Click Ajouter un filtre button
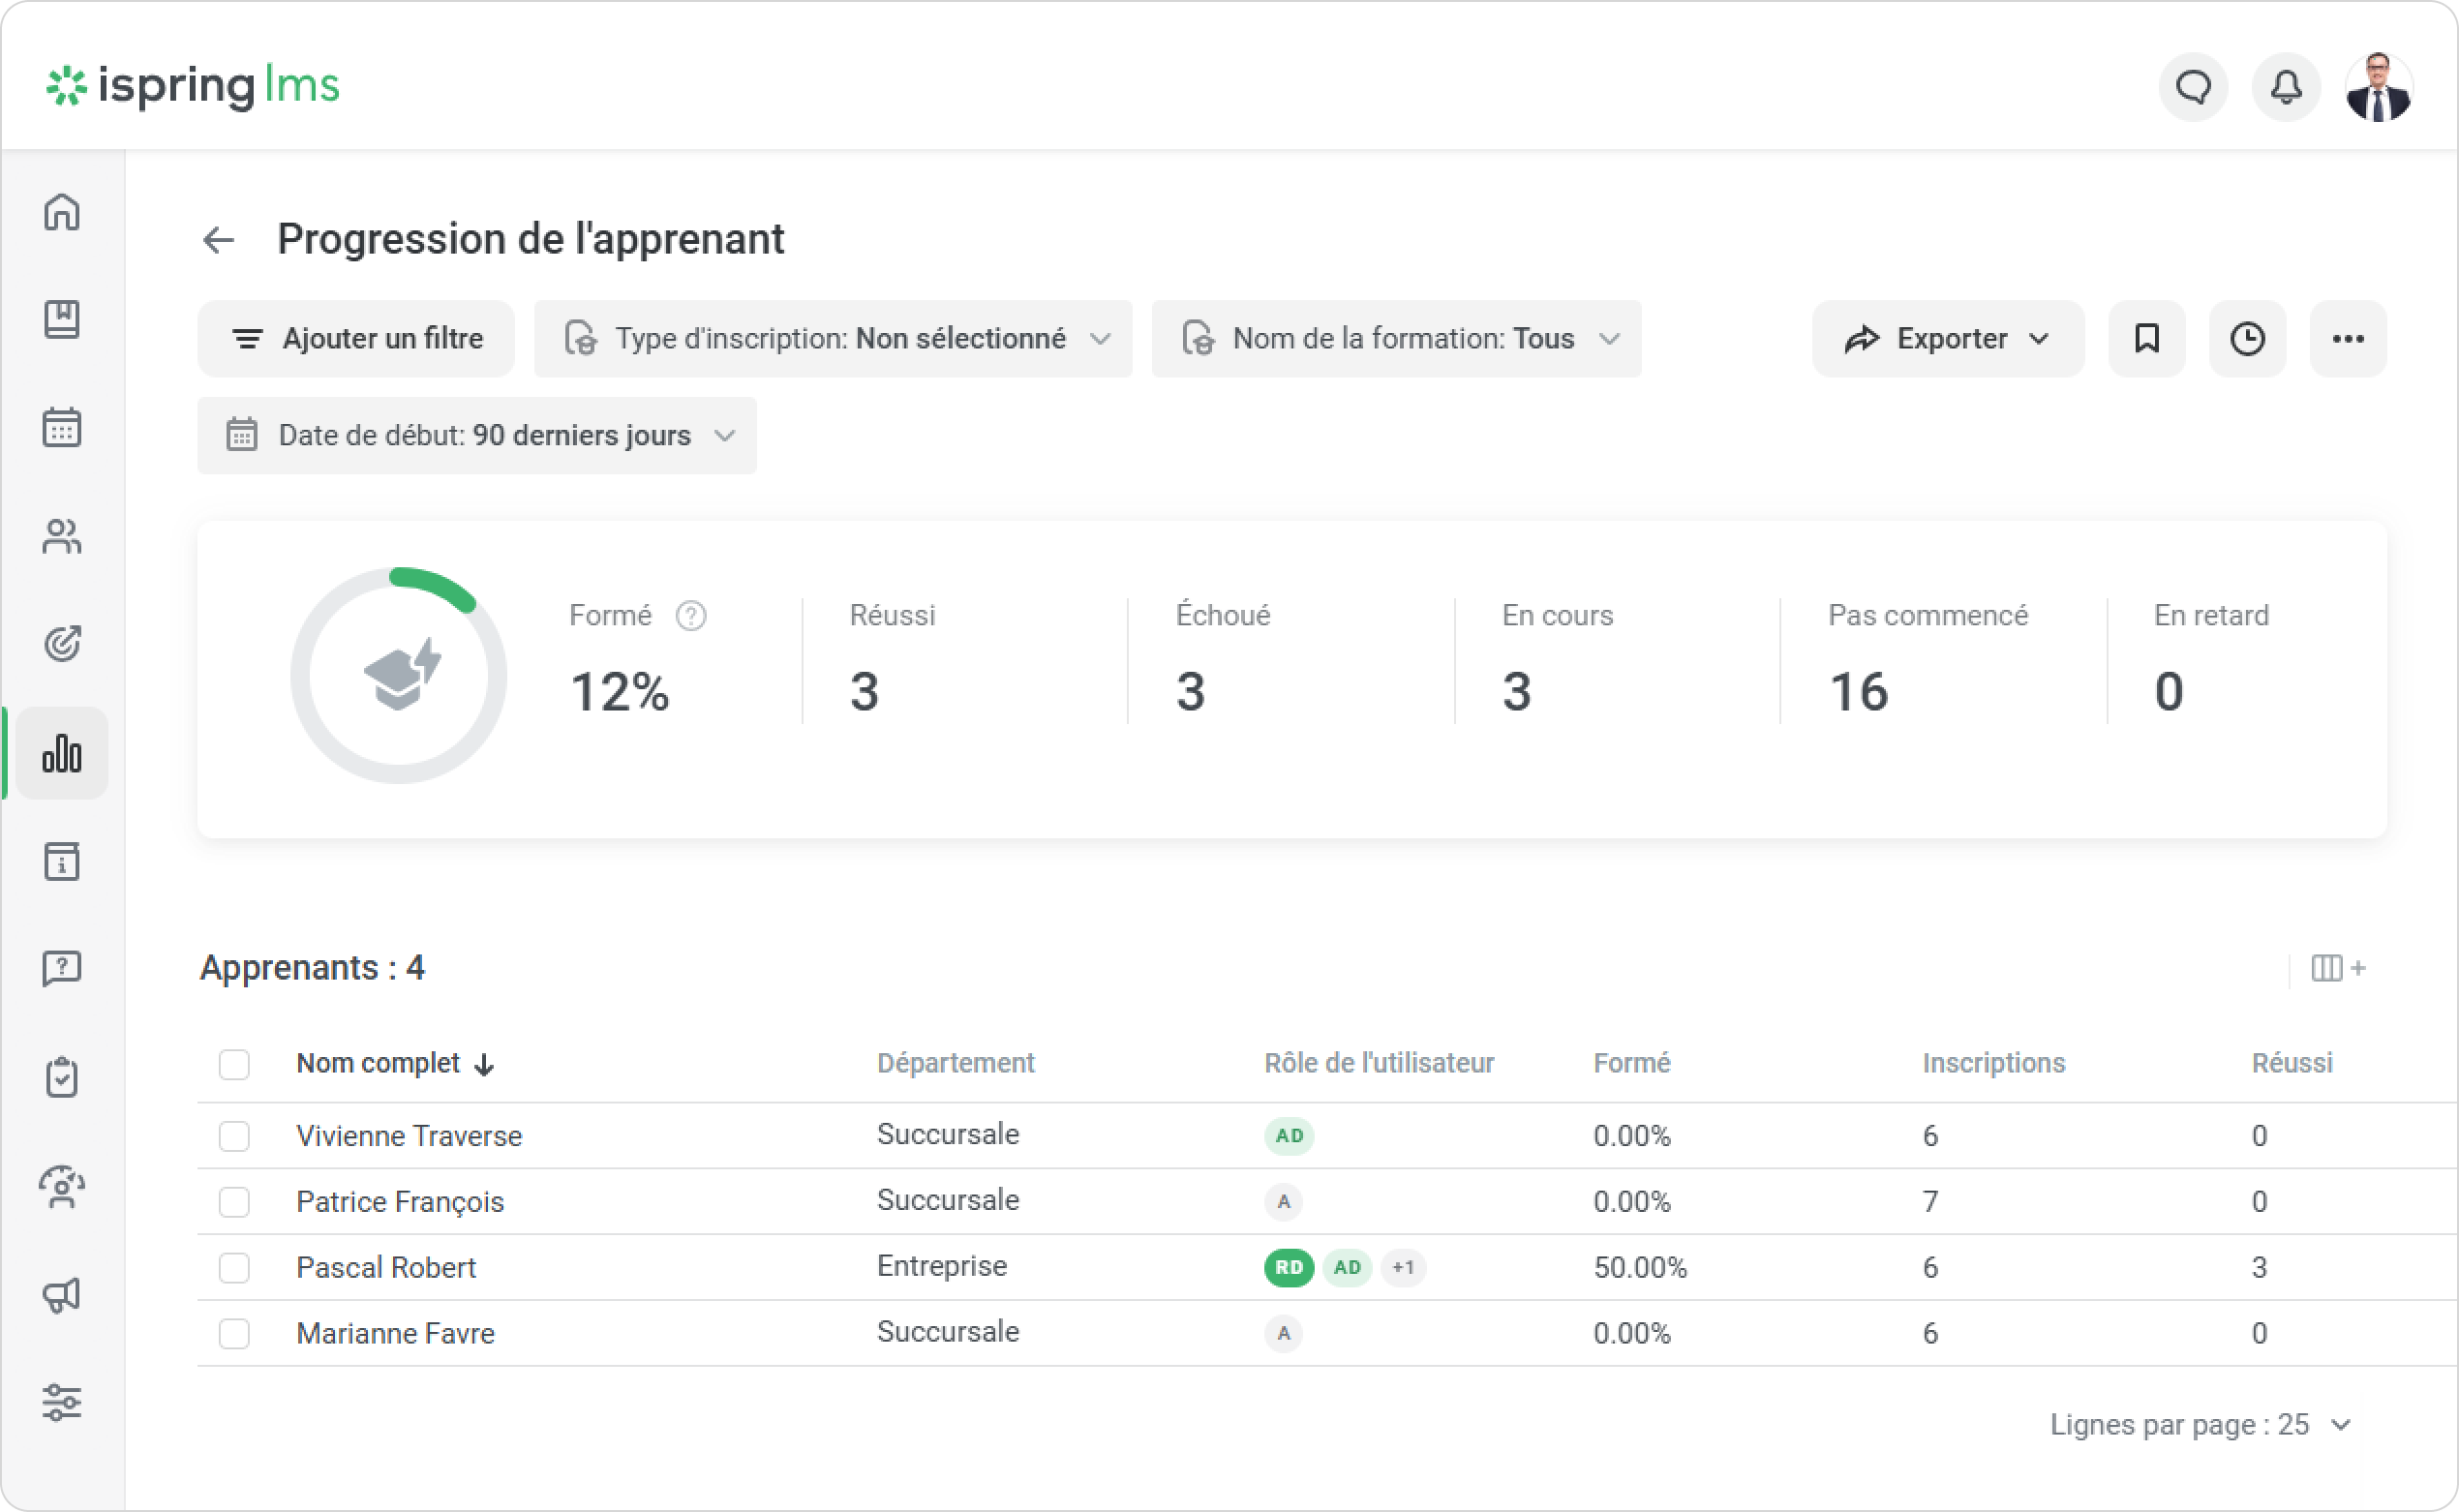The width and height of the screenshot is (2459, 1512). [x=356, y=339]
